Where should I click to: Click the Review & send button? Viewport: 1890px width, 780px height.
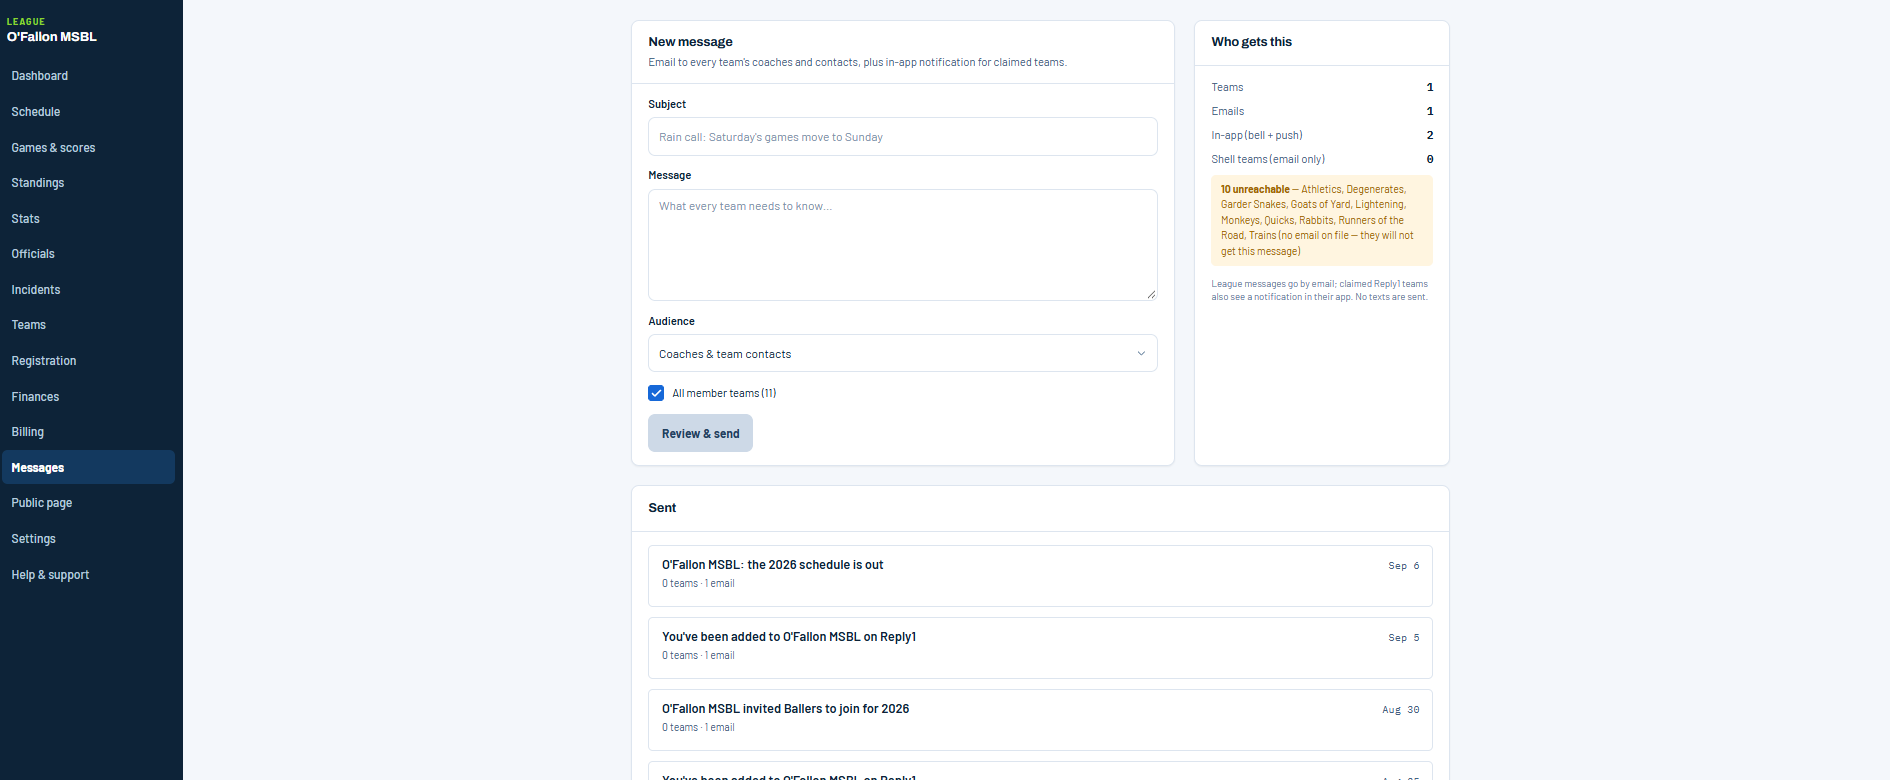coord(700,433)
